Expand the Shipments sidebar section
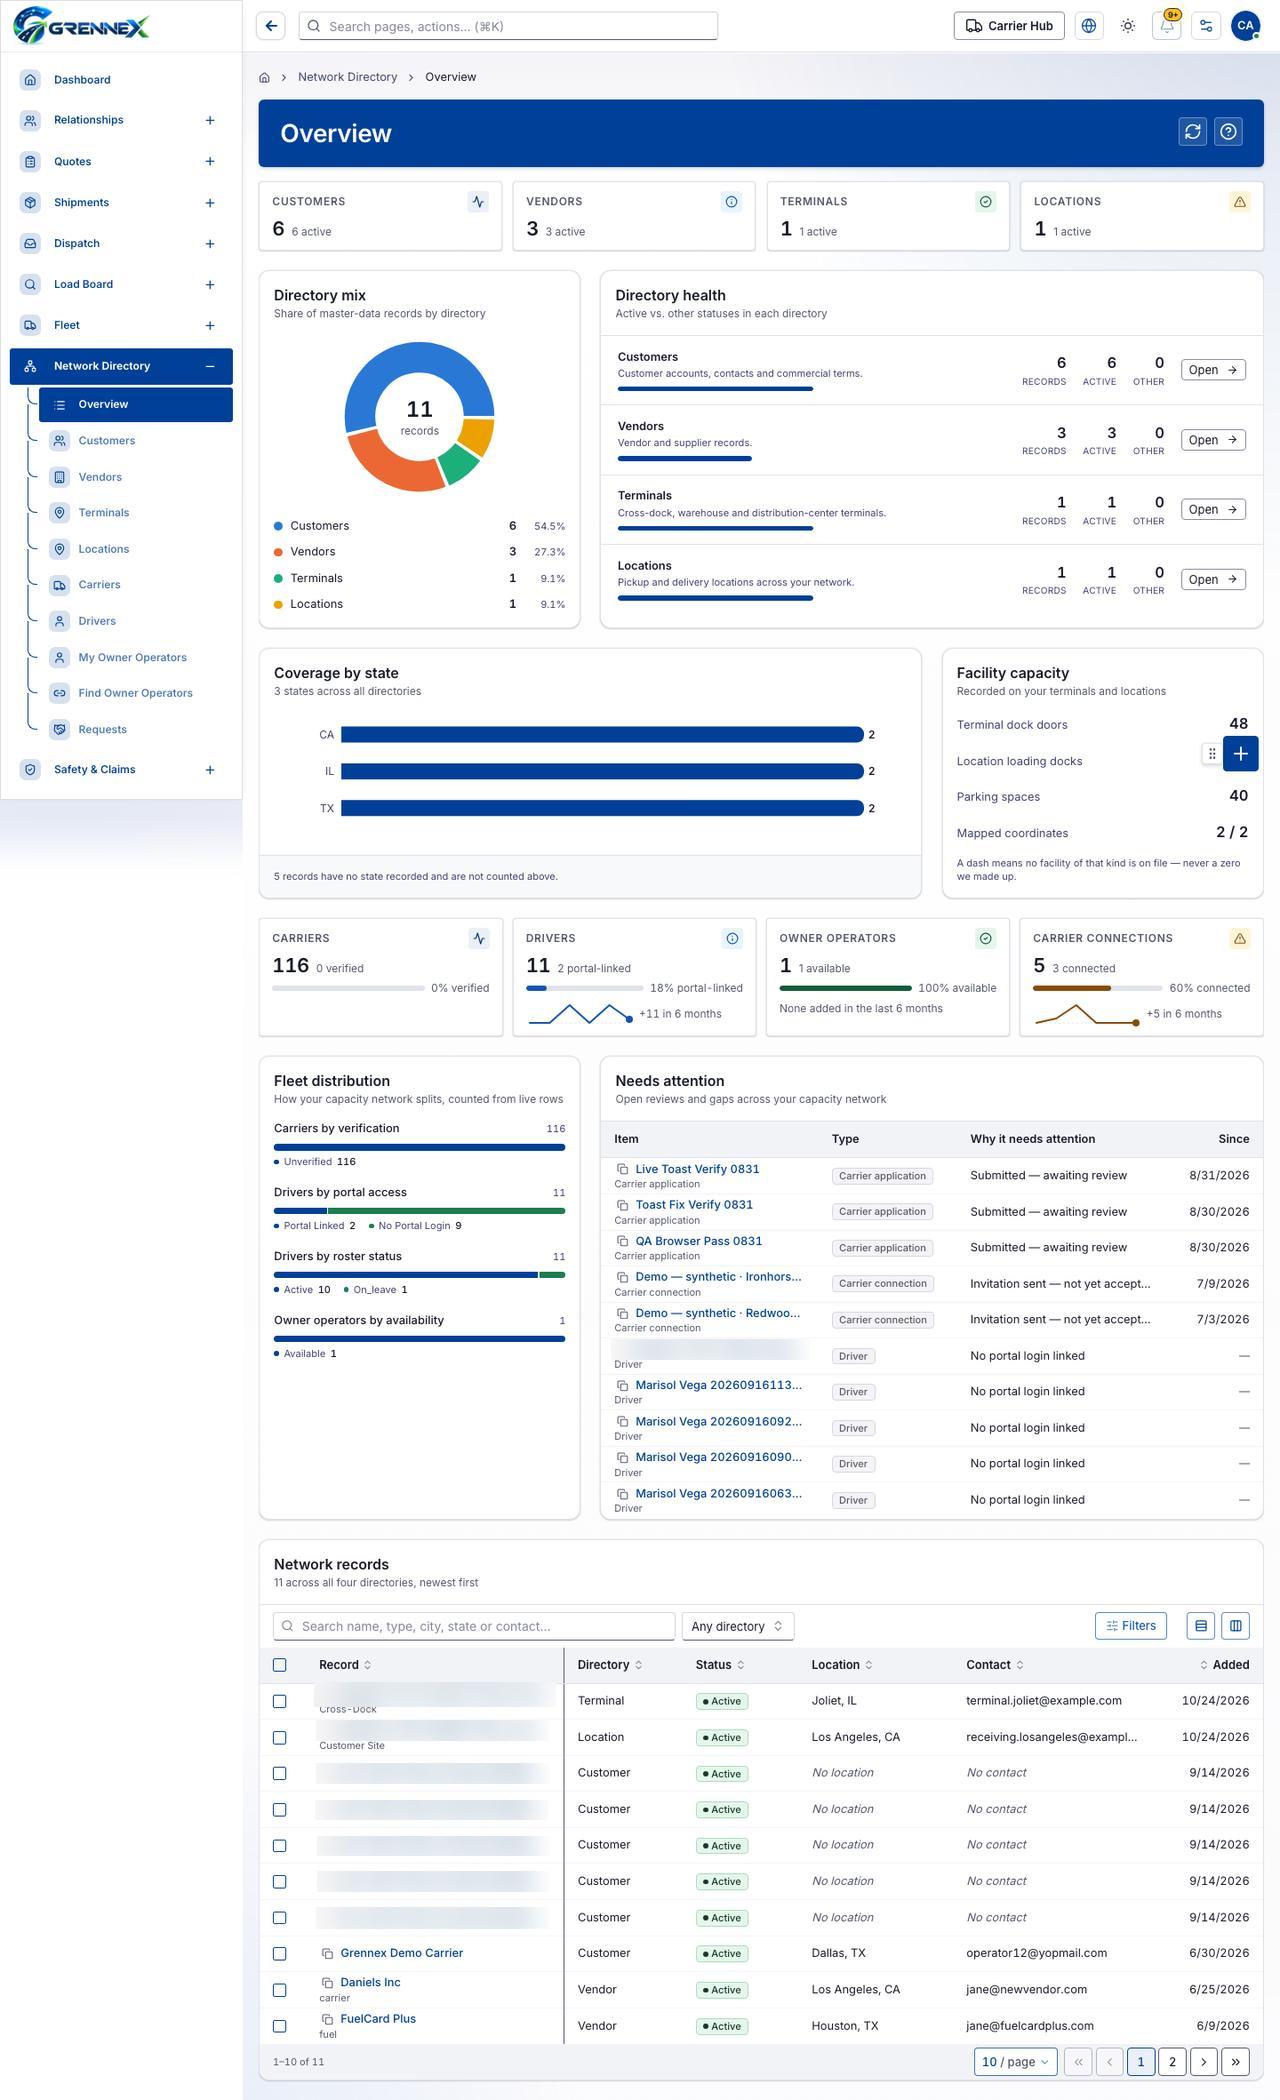This screenshot has width=1280, height=2100. 210,203
